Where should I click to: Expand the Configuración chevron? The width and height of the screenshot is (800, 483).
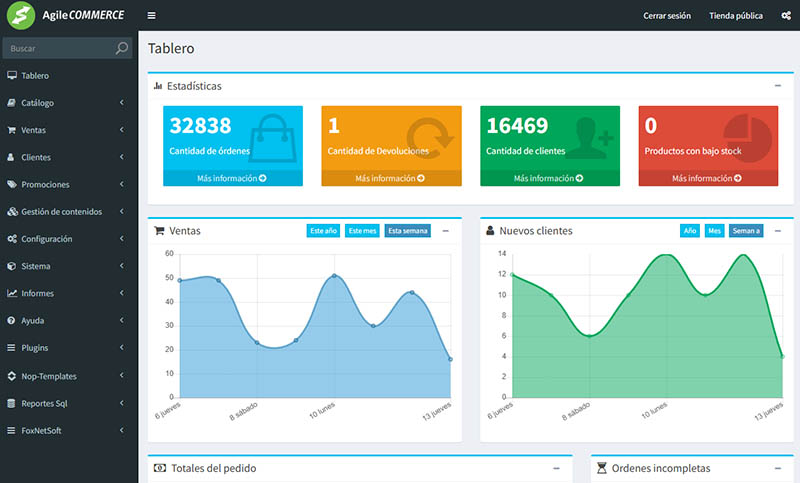[121, 239]
